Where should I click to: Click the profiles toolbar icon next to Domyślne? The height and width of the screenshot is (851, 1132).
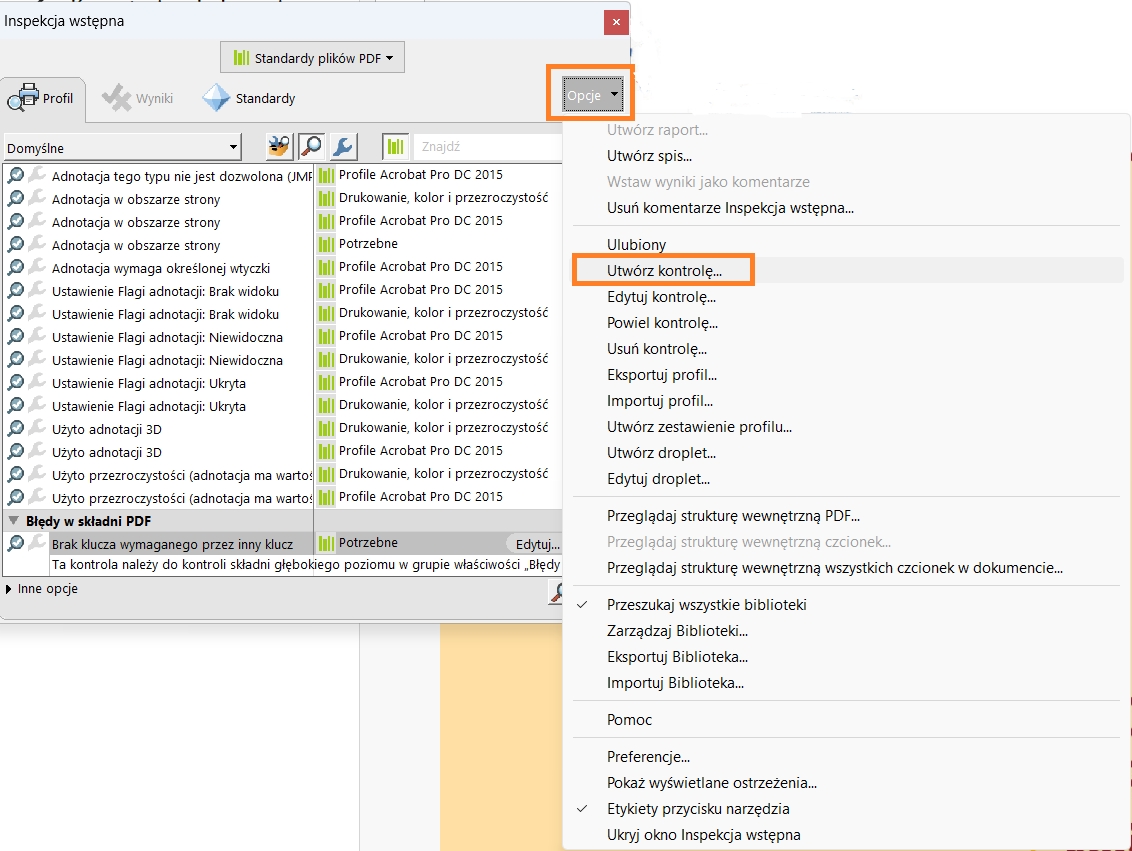pyautogui.click(x=279, y=147)
